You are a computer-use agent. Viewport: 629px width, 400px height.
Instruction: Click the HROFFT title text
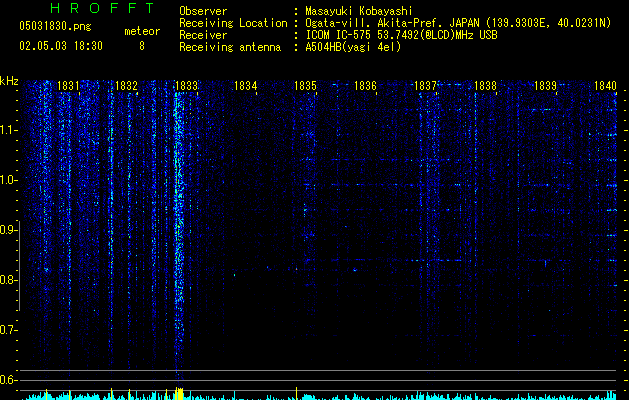(102, 8)
